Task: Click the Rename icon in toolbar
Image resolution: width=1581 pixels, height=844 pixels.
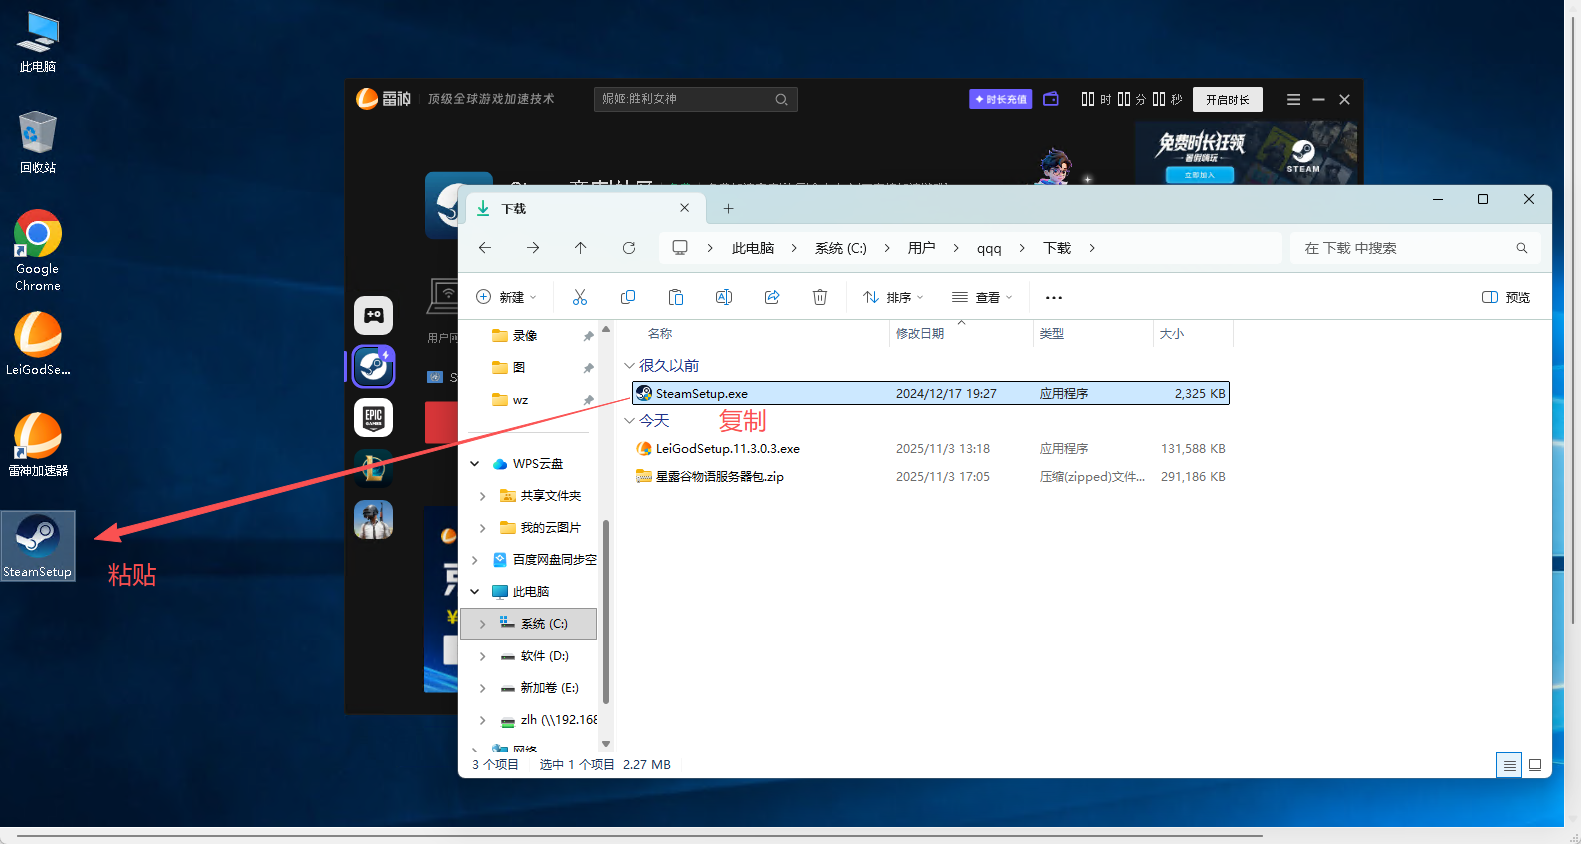Action: (724, 297)
